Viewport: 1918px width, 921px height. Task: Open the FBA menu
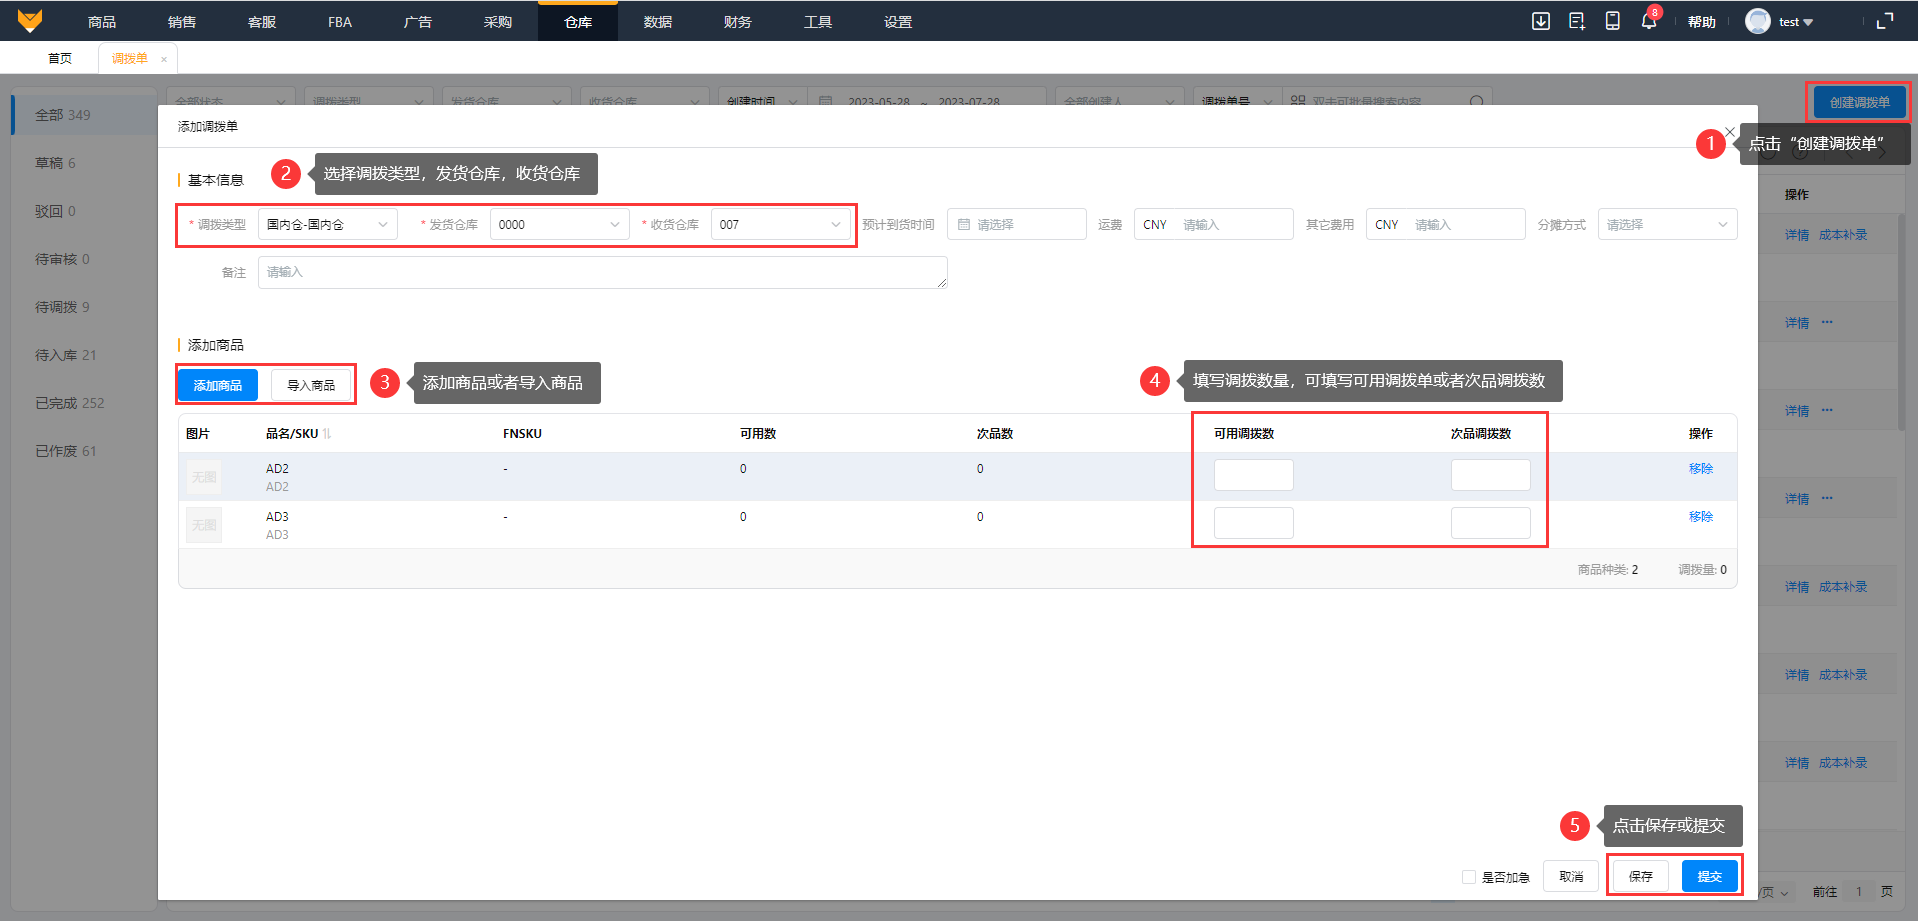[x=340, y=22]
